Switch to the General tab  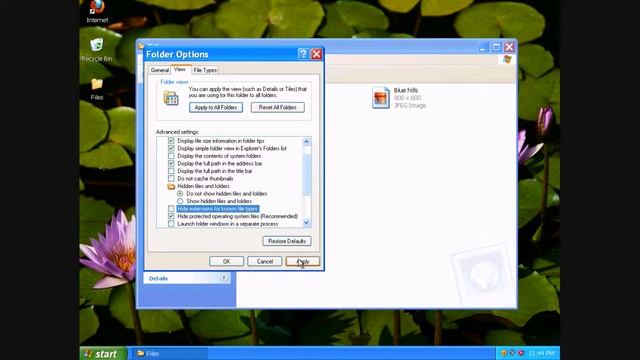pos(160,70)
